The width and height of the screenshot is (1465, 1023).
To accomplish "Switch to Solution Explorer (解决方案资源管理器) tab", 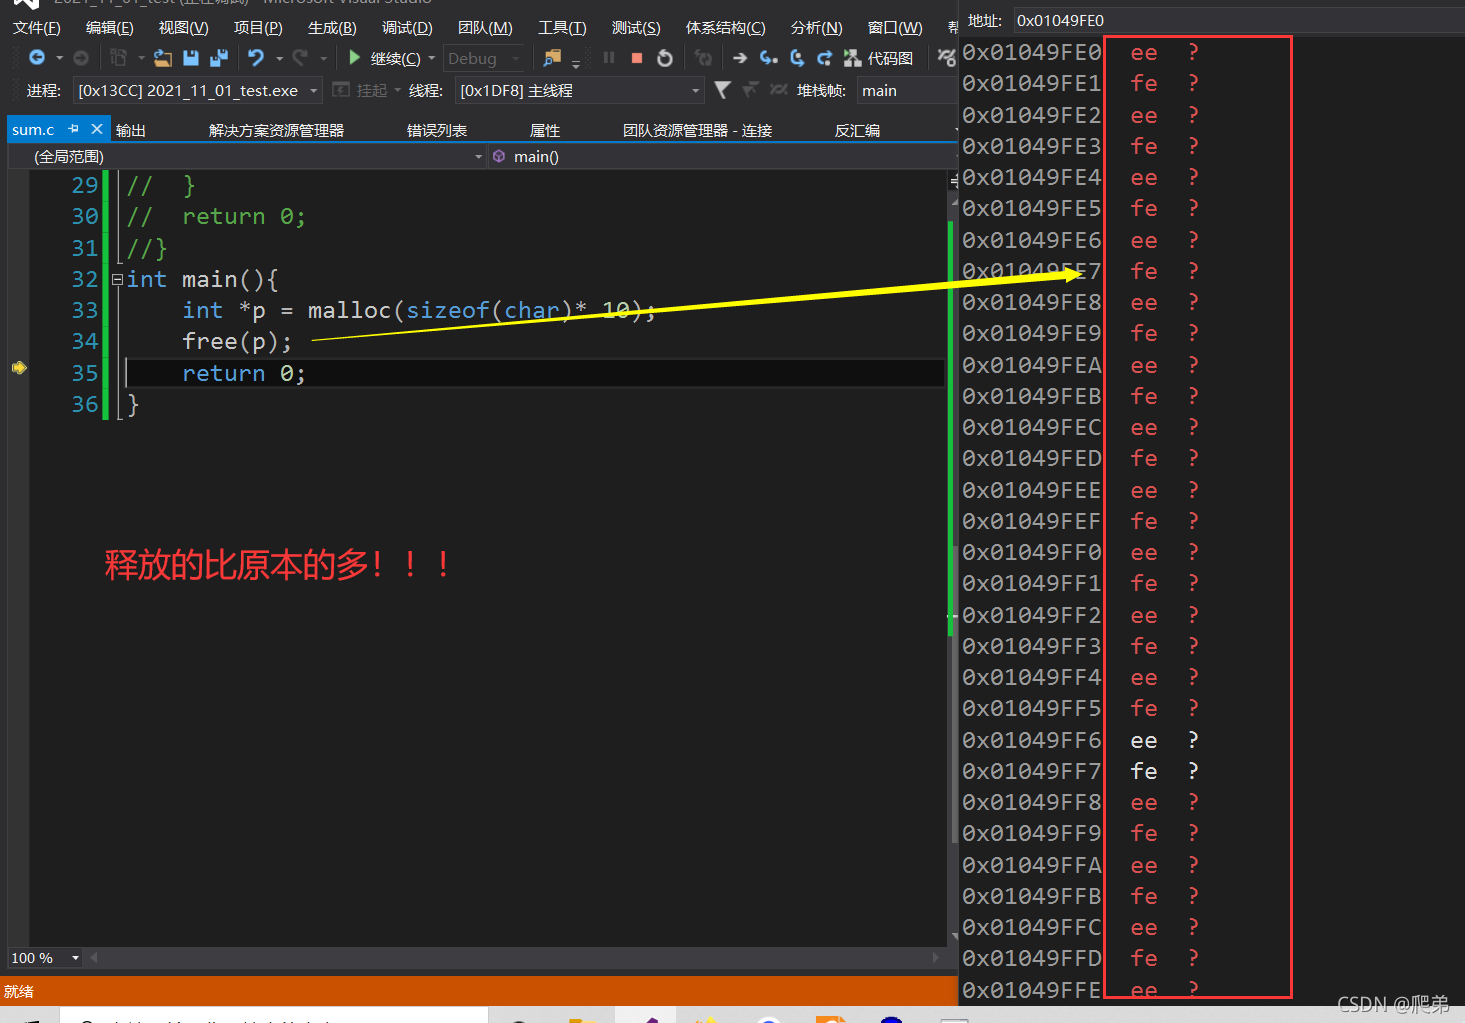I will (x=276, y=130).
